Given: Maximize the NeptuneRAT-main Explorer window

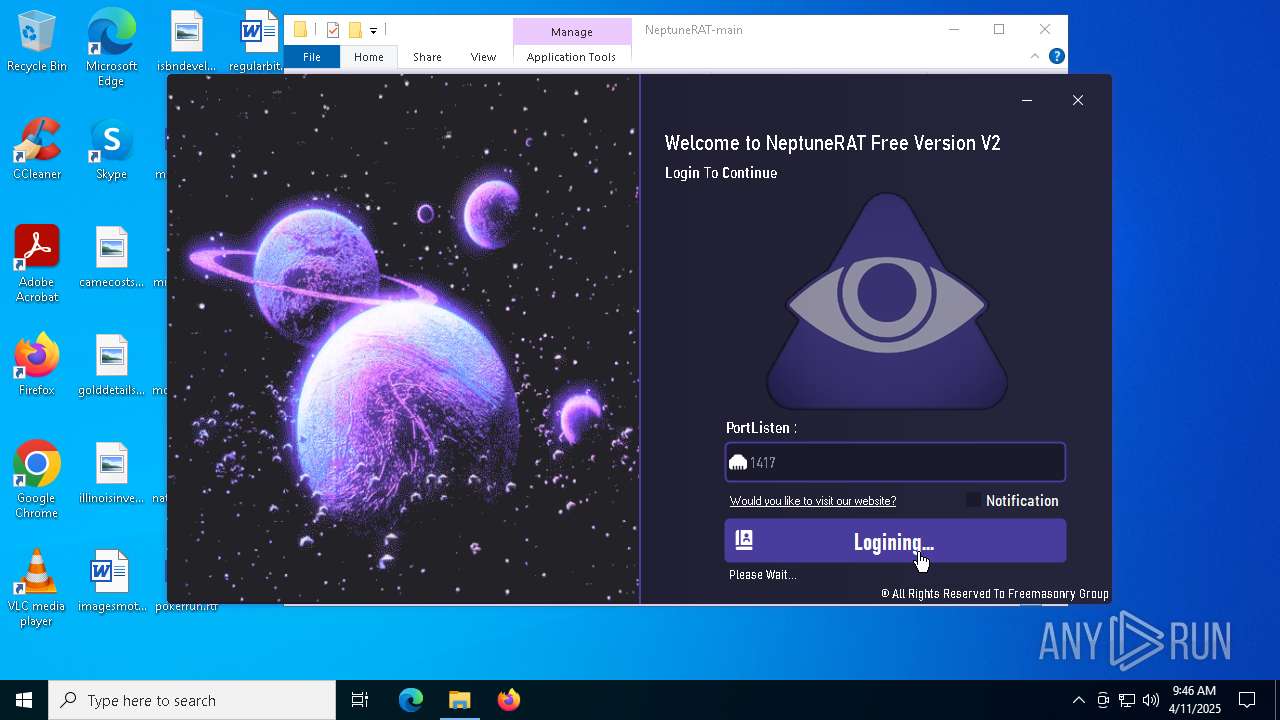Looking at the screenshot, I should coord(998,30).
